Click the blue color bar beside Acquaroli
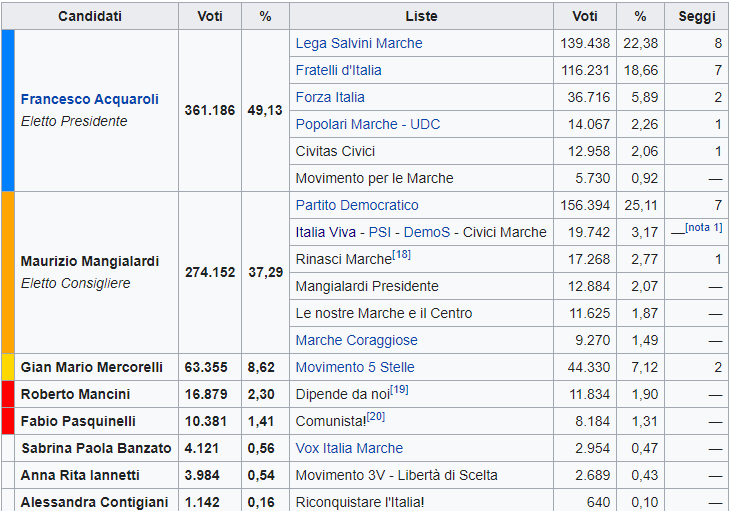Viewport: 729px width, 511px height. [x=8, y=110]
